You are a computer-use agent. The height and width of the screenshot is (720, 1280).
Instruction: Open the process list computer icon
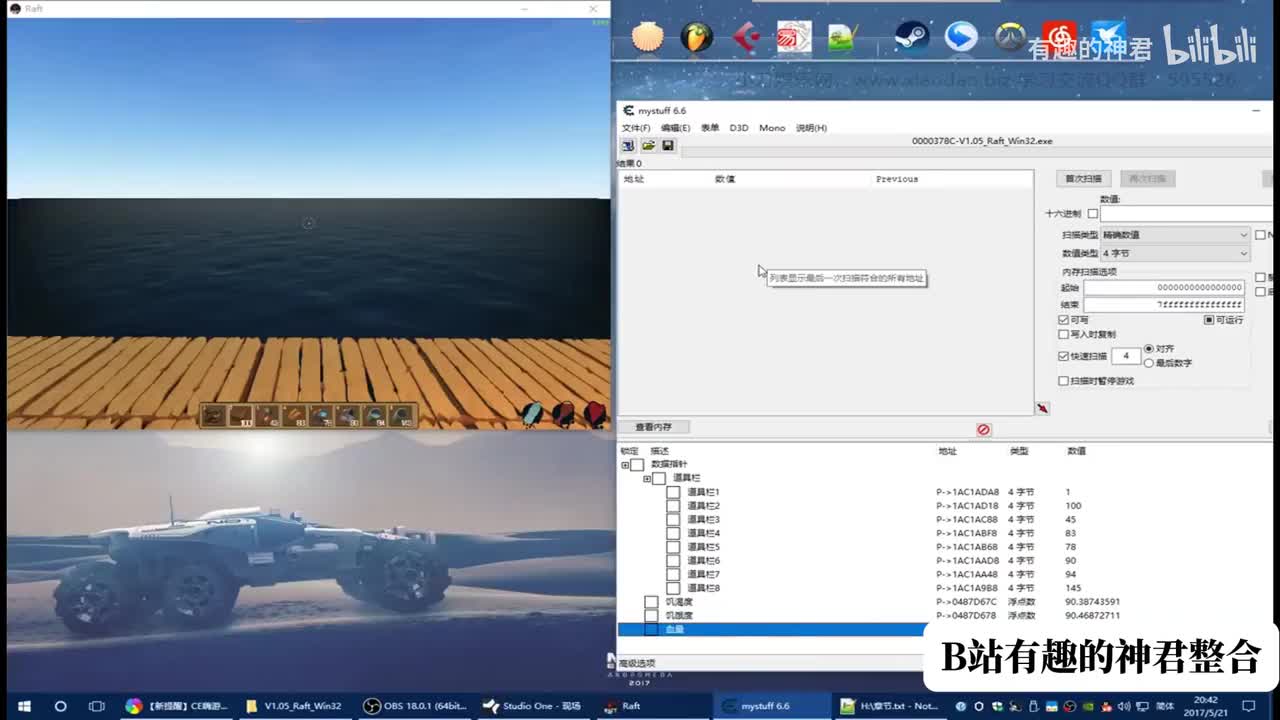point(628,145)
